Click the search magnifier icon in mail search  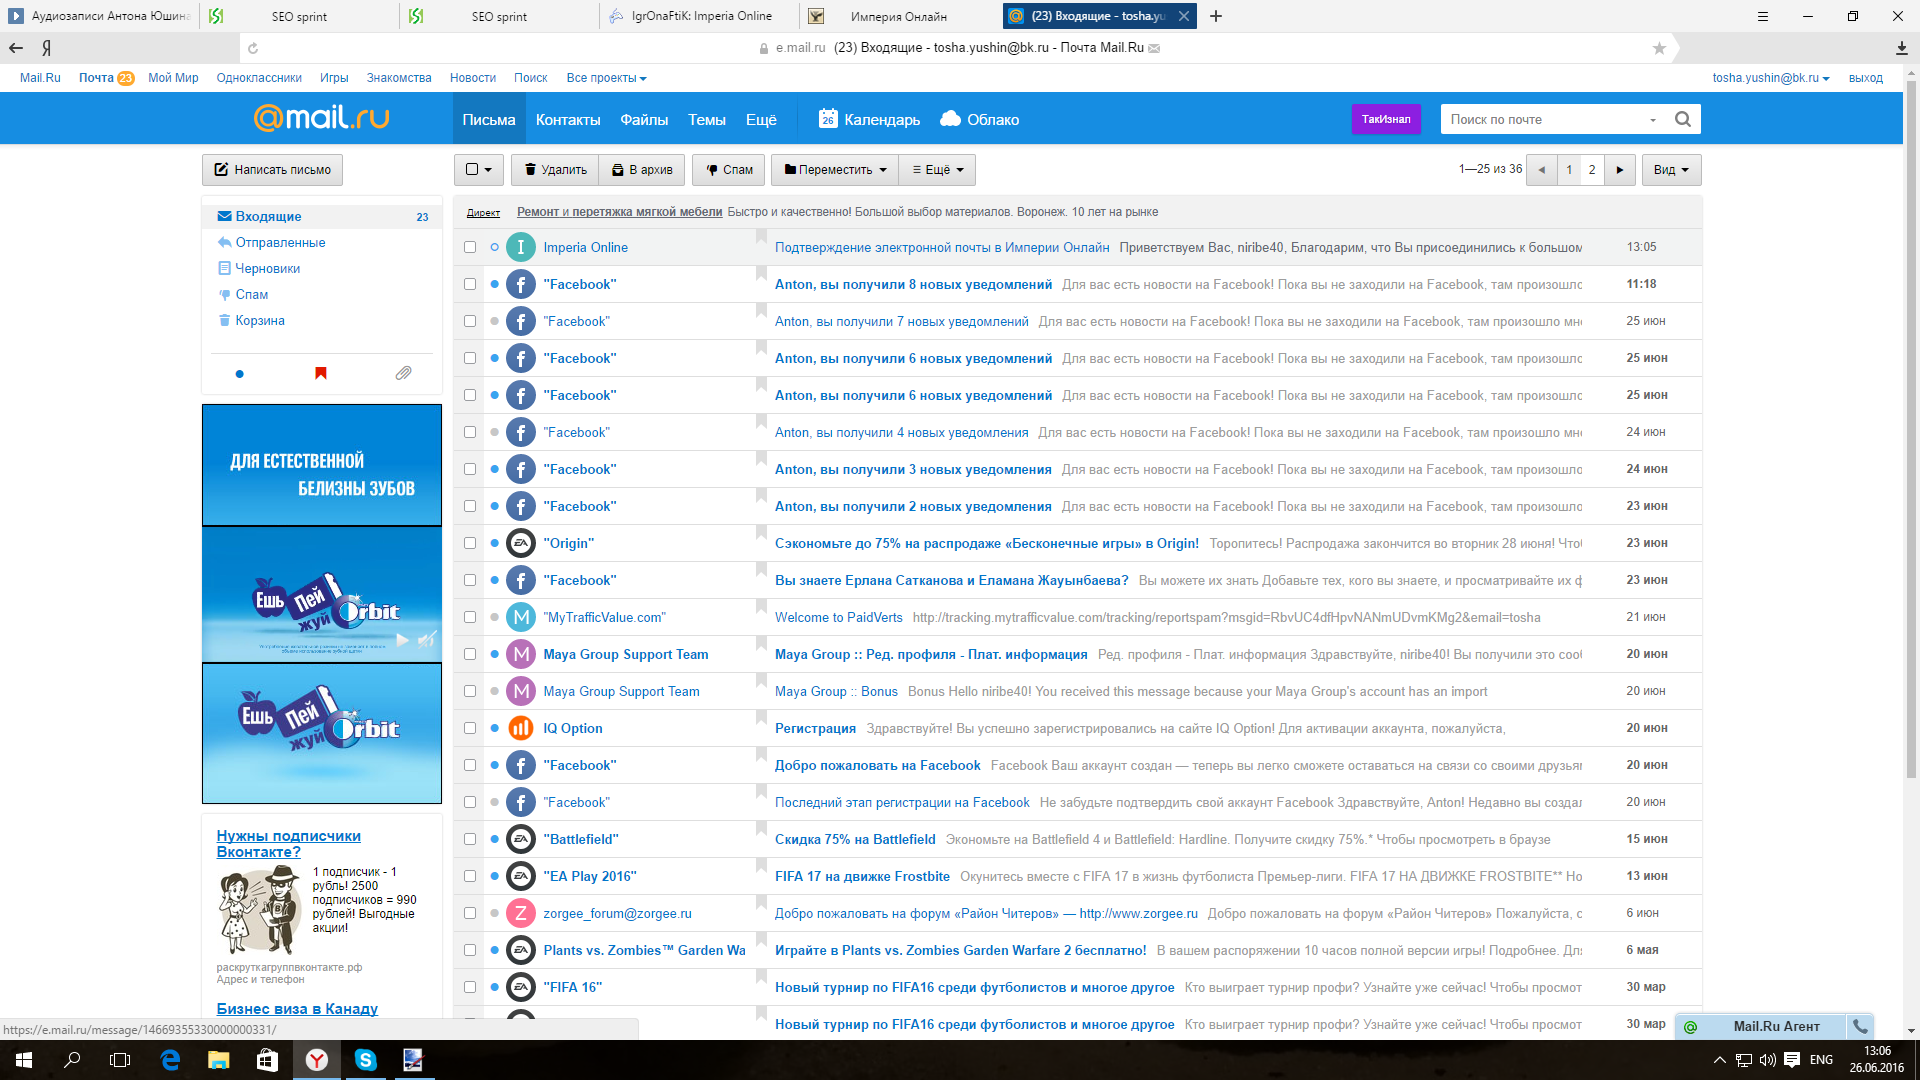click(1683, 119)
